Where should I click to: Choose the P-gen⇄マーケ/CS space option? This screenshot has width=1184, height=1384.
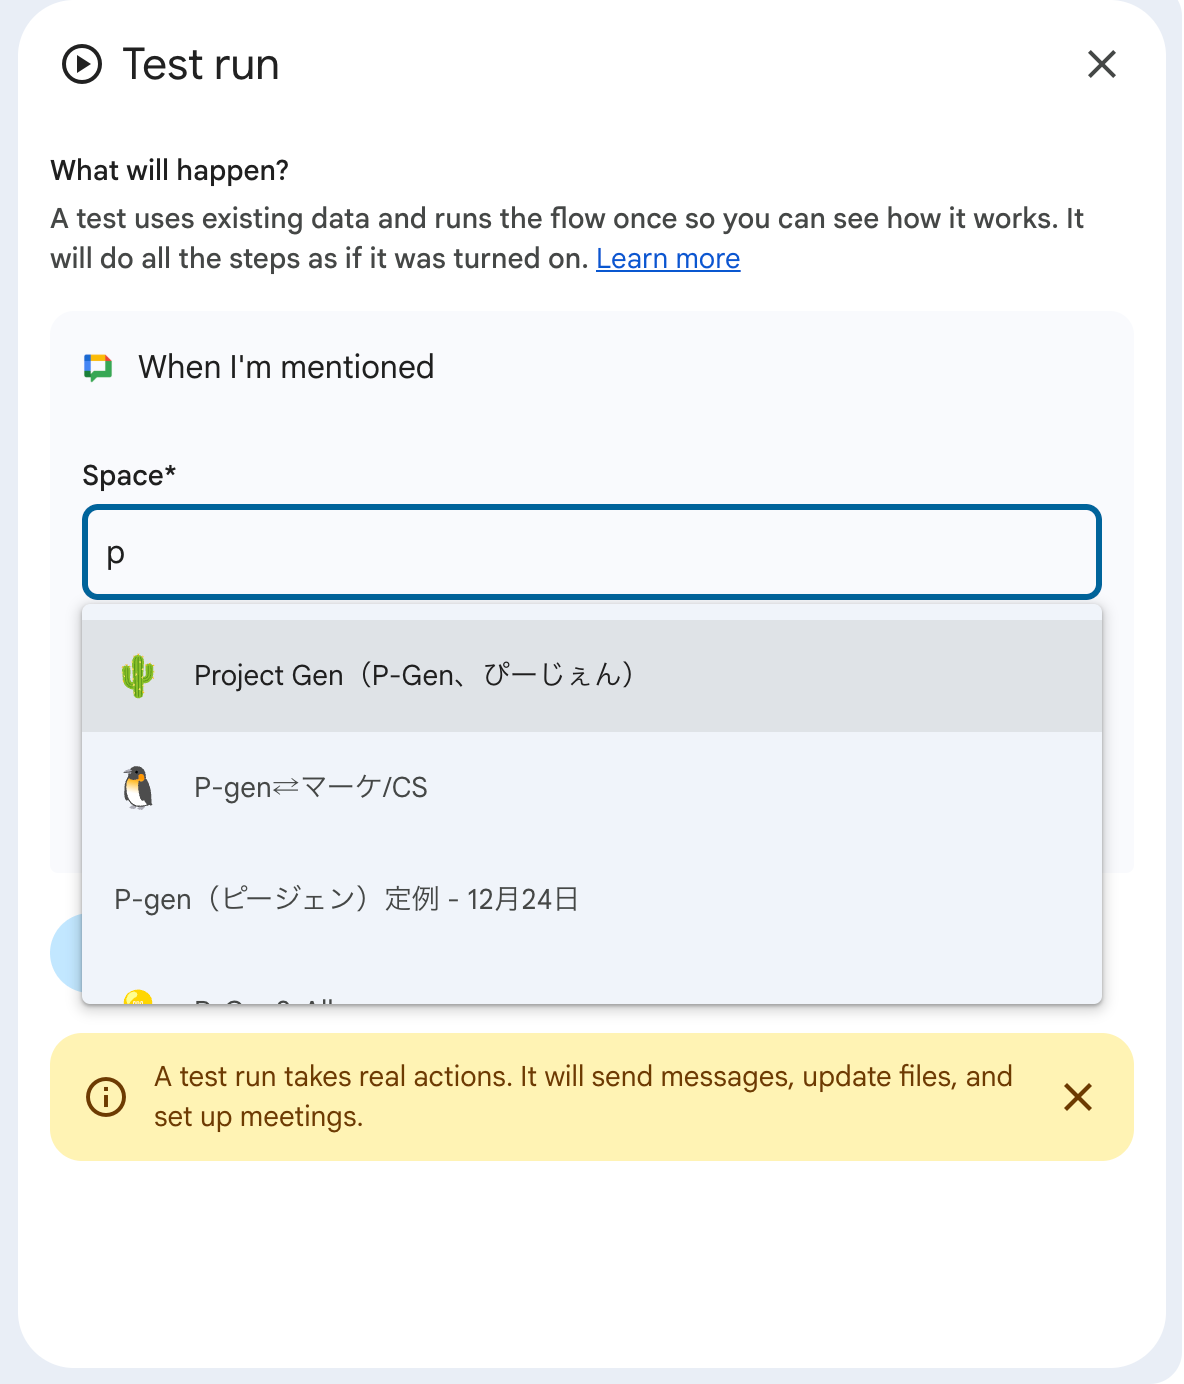(x=311, y=788)
